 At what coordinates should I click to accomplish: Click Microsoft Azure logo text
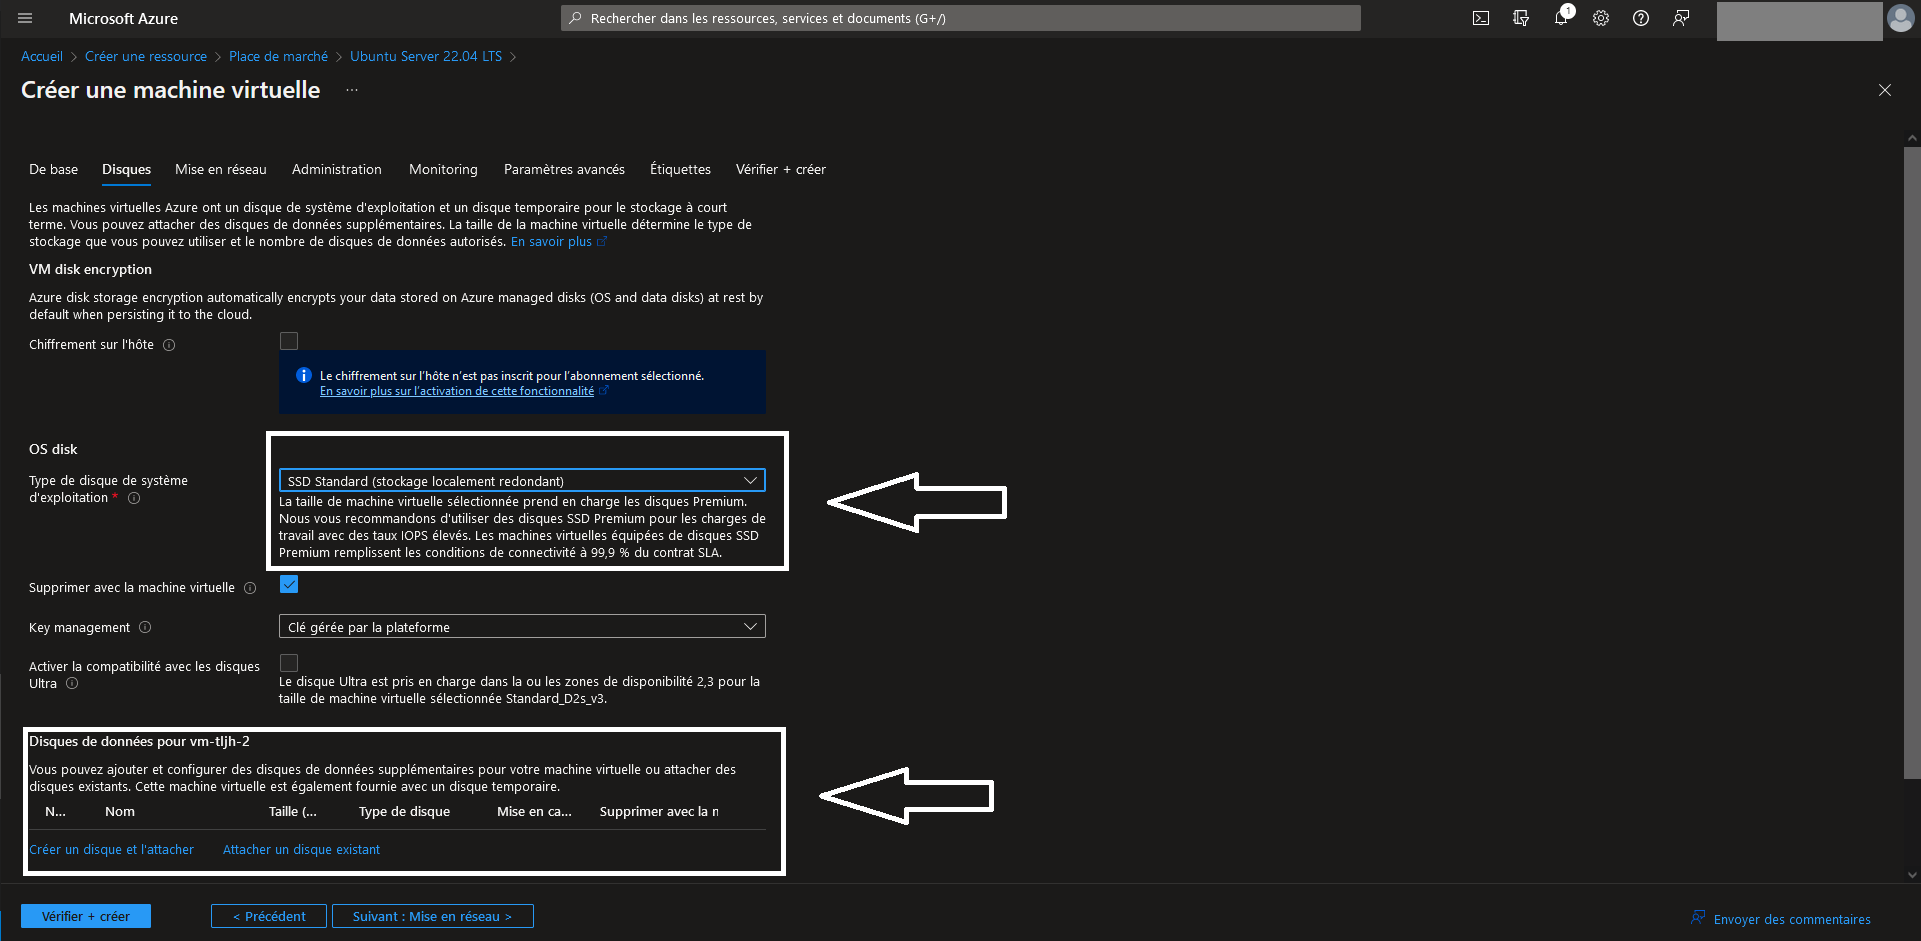(123, 18)
